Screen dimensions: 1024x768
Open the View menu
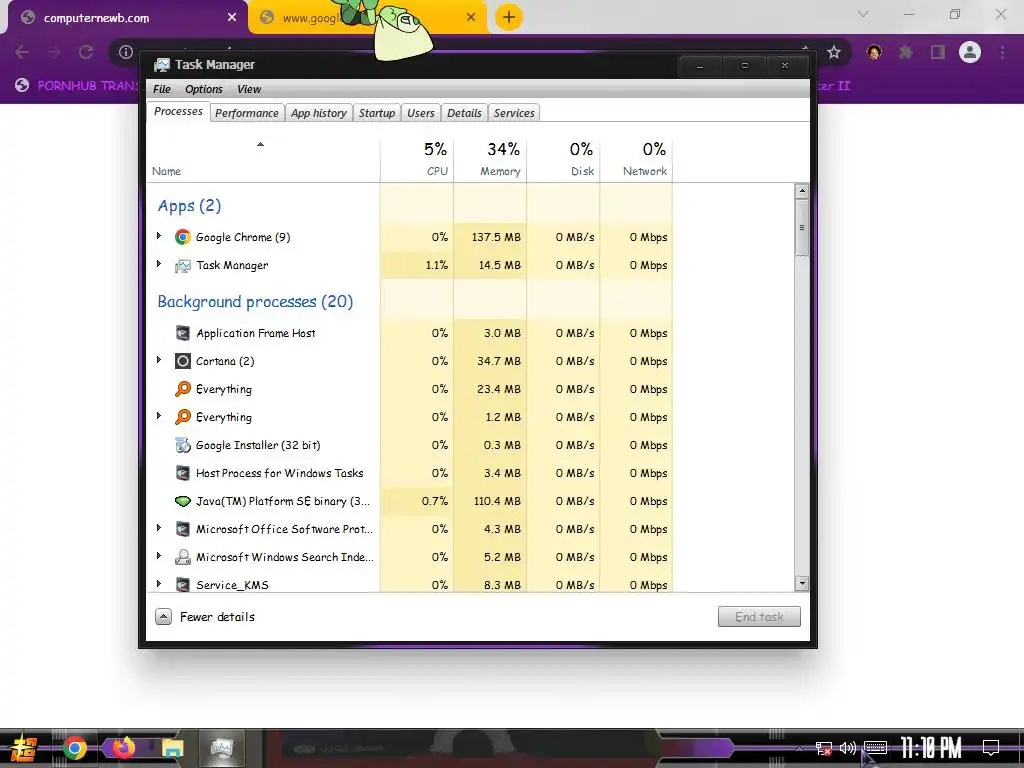point(249,89)
